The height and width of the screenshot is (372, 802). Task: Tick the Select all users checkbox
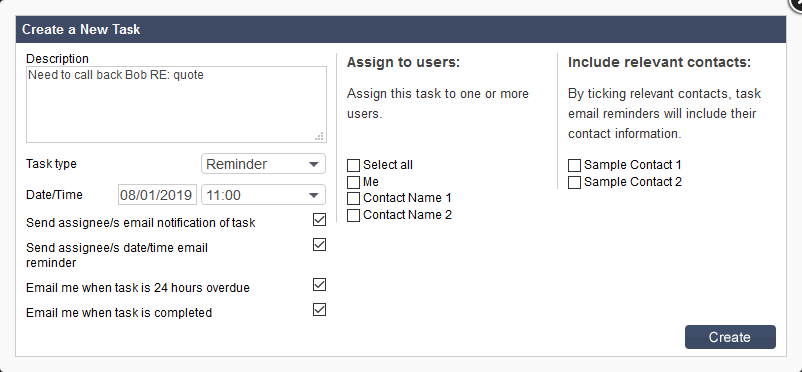[353, 165]
